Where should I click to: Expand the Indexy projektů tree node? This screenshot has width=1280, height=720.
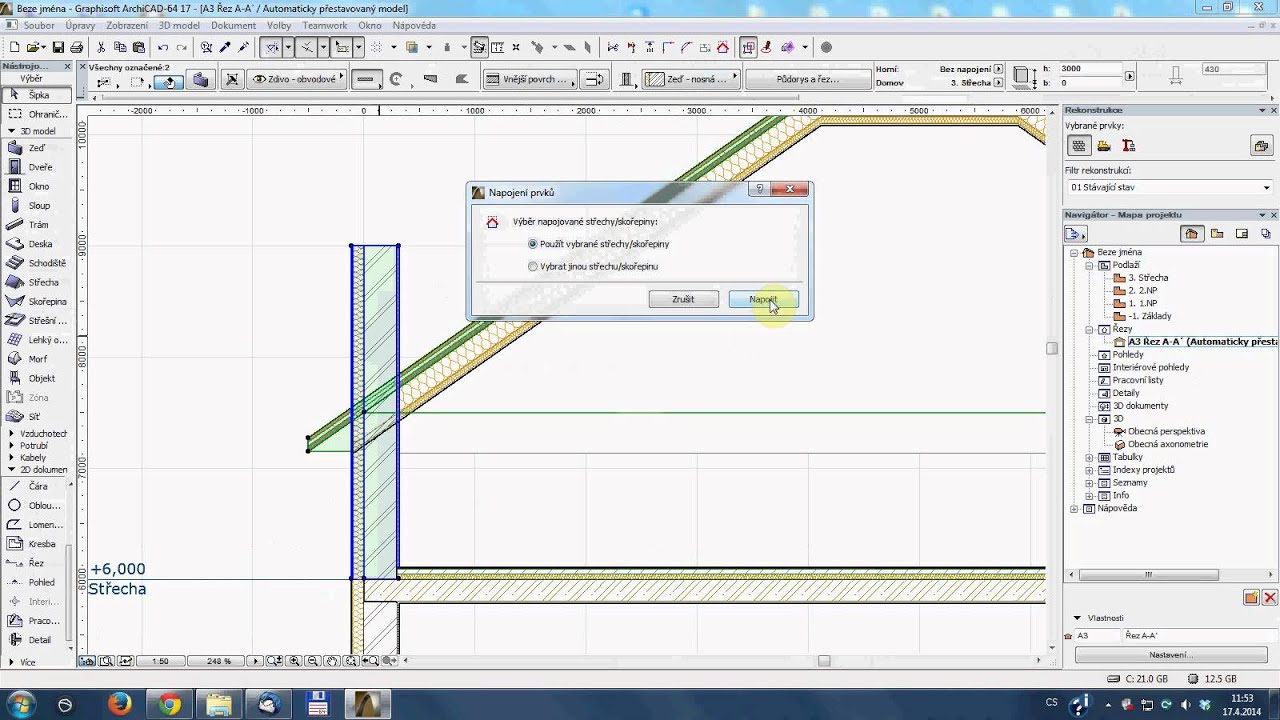1090,470
